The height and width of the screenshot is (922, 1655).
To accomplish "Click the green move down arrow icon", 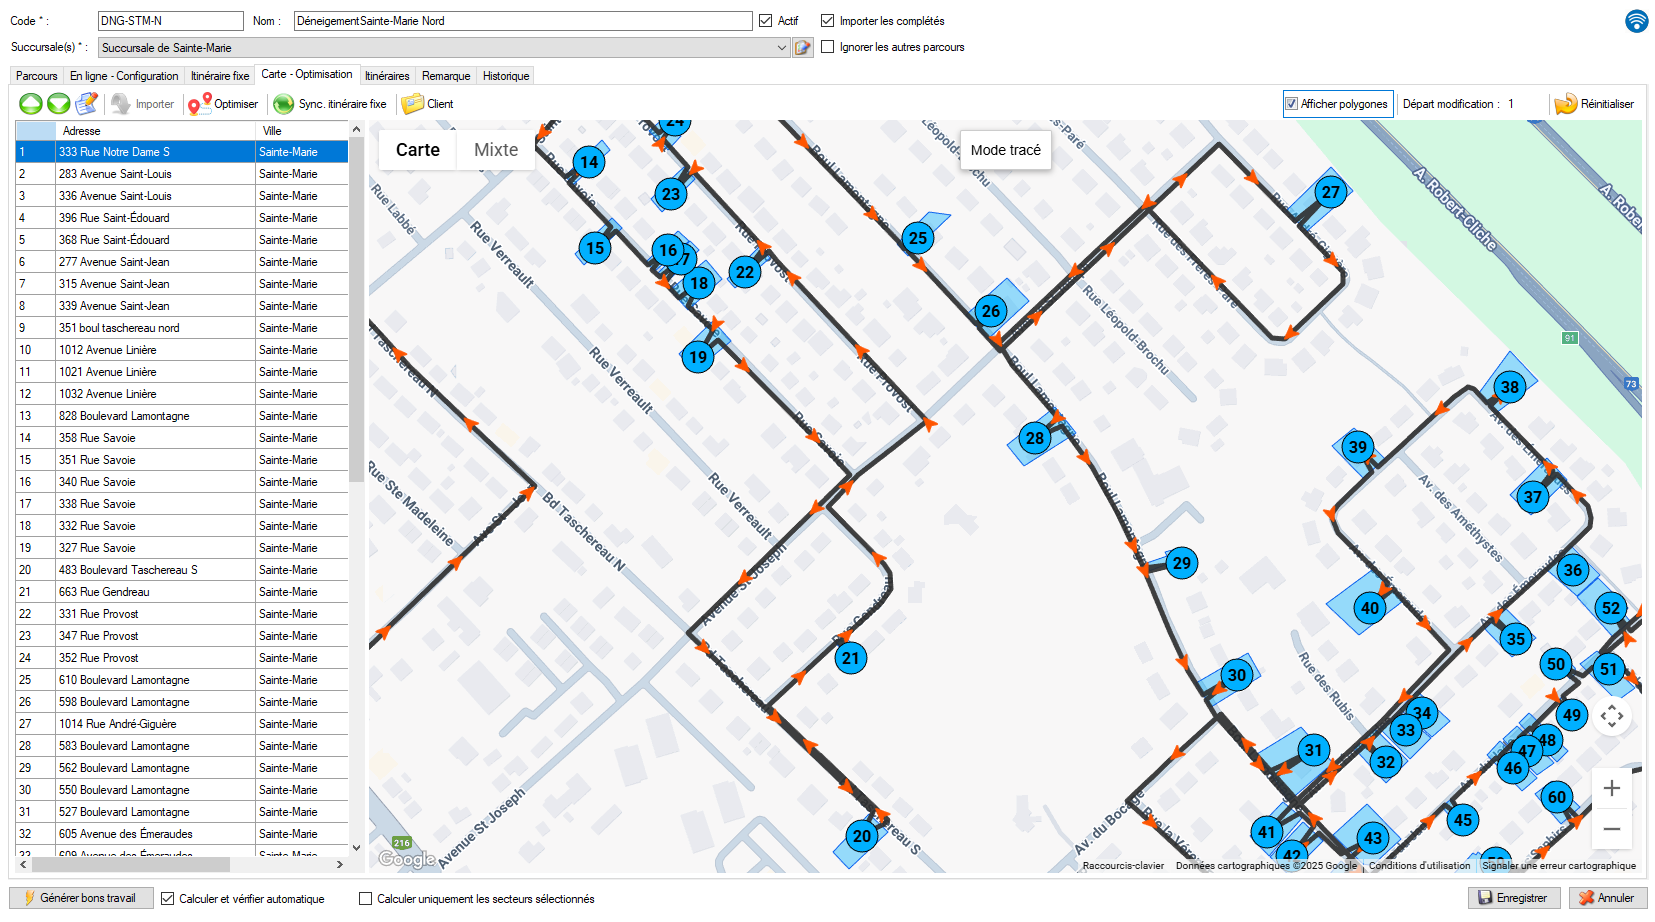I will coord(59,104).
